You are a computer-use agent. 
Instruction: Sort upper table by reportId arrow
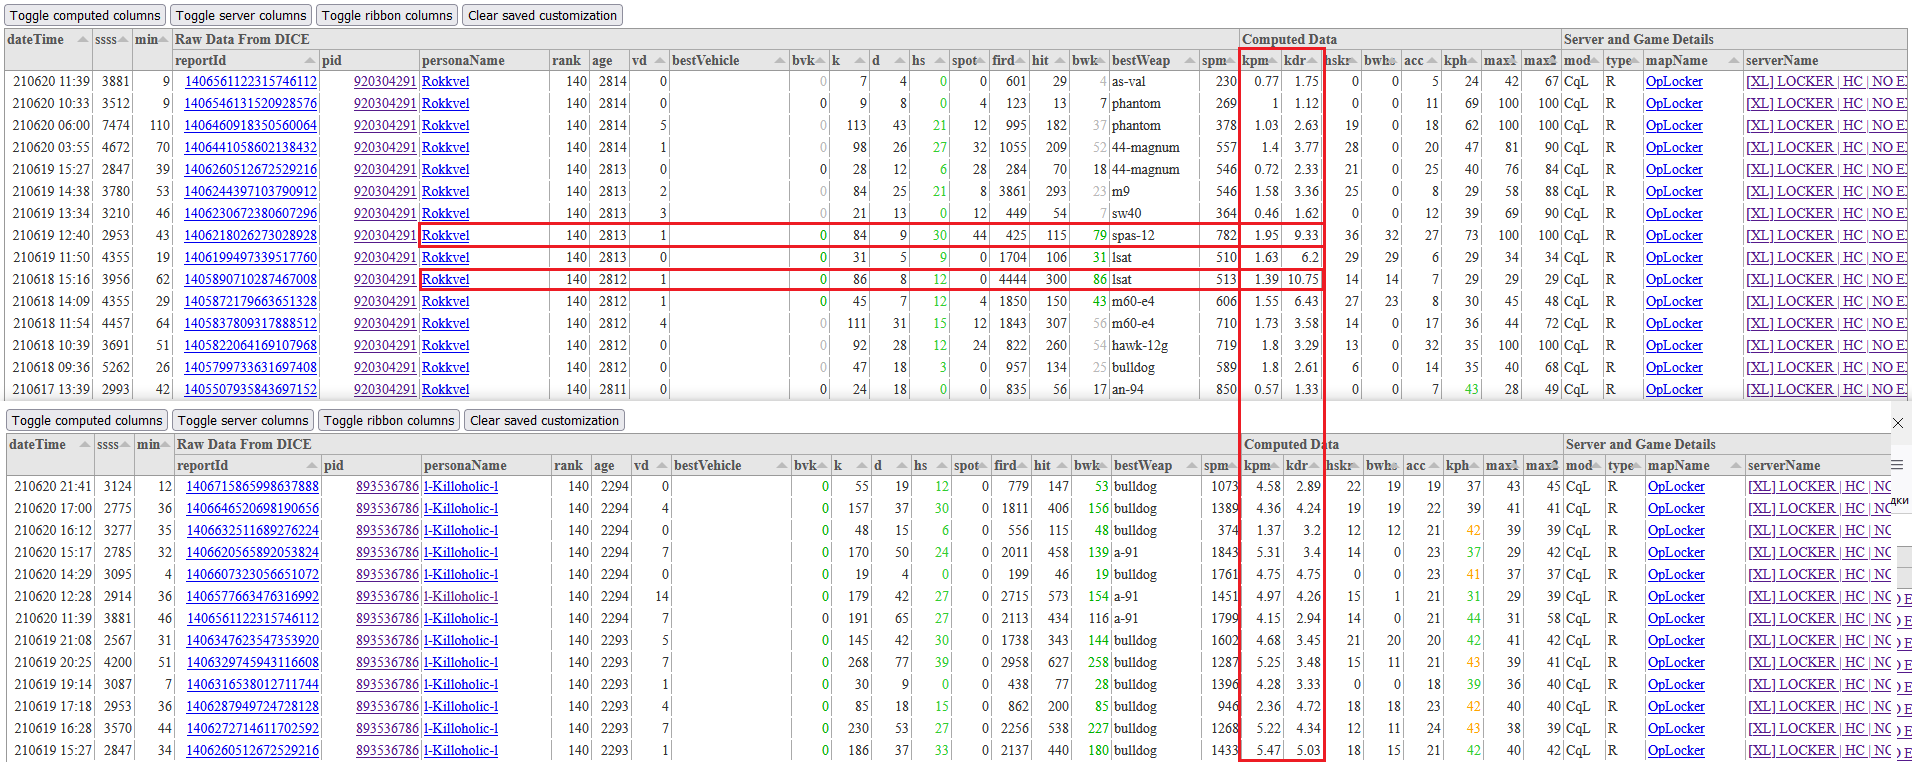pyautogui.click(x=308, y=61)
